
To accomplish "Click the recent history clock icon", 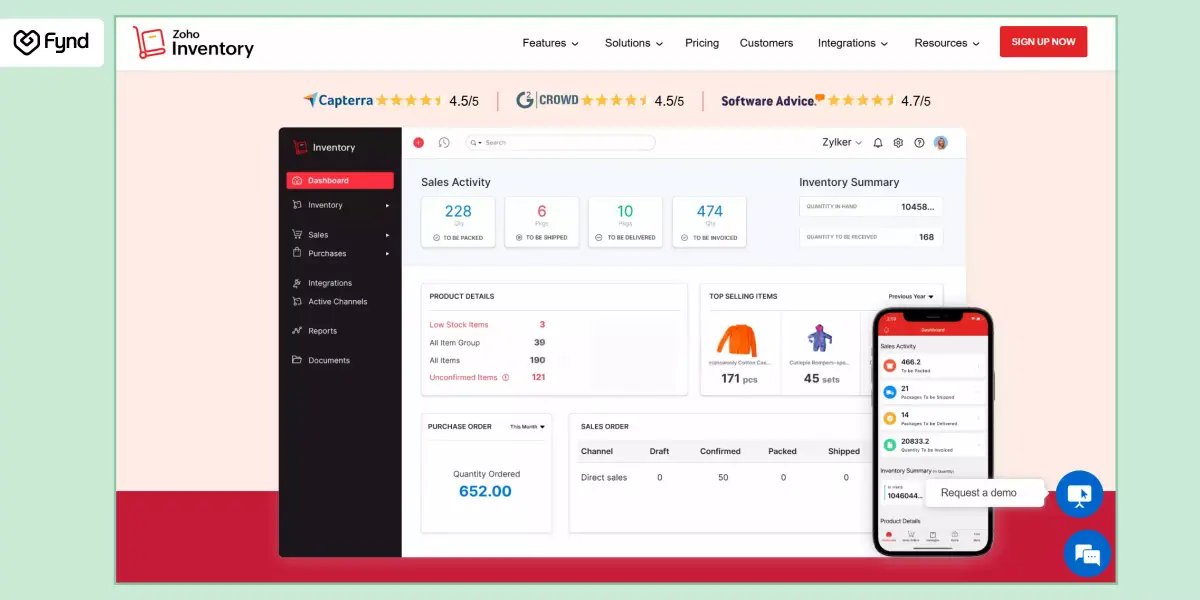I will (445, 143).
